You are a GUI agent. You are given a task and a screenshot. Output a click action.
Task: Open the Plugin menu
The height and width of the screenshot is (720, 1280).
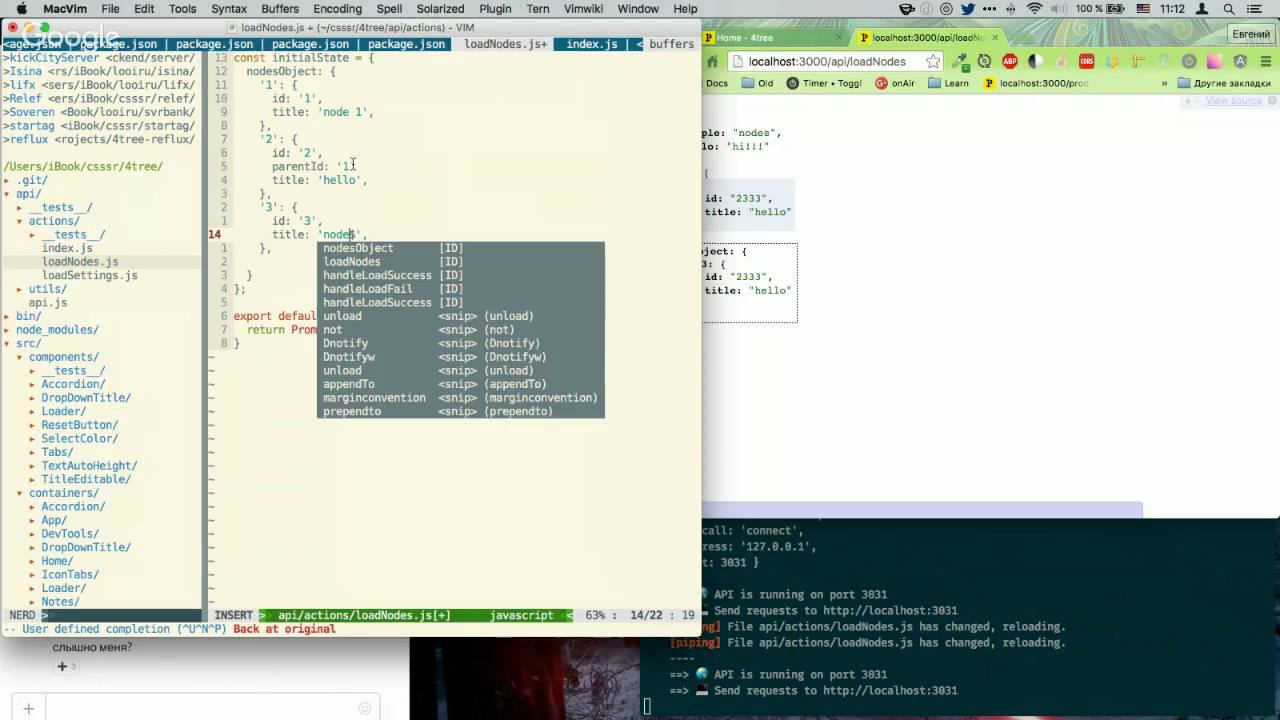click(x=495, y=9)
